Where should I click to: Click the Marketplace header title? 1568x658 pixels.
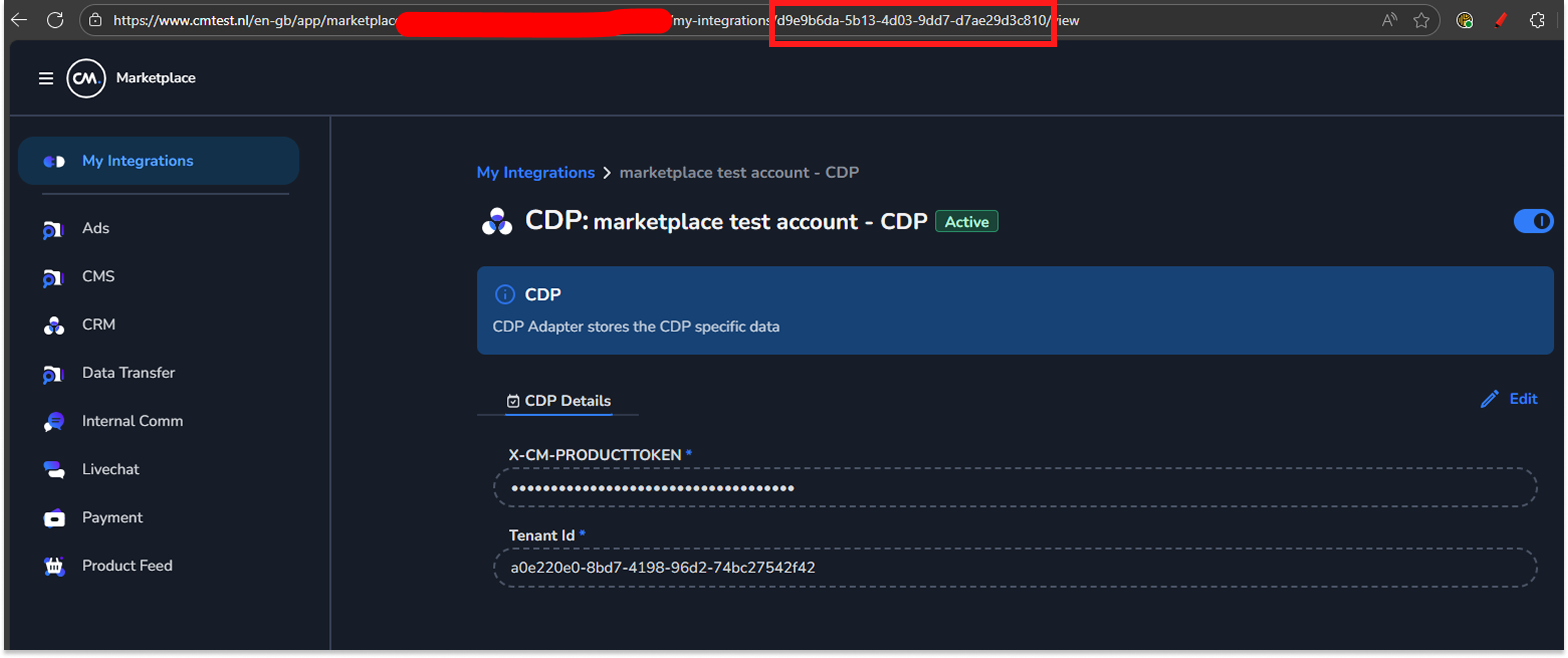pos(156,78)
